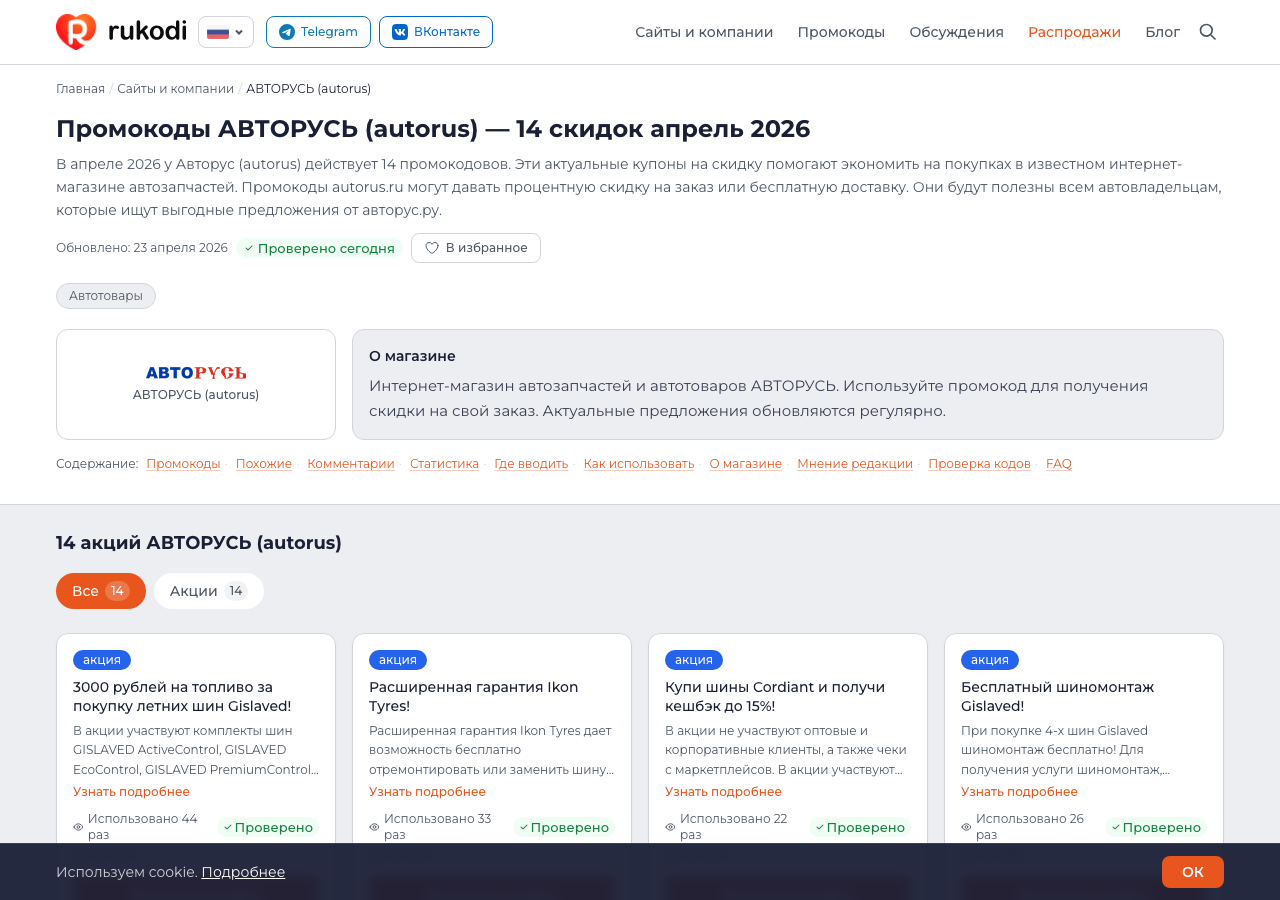Viewport: 1280px width, 900px height.
Task: Click «Подробнее» in the cookie banner
Action: pos(242,871)
